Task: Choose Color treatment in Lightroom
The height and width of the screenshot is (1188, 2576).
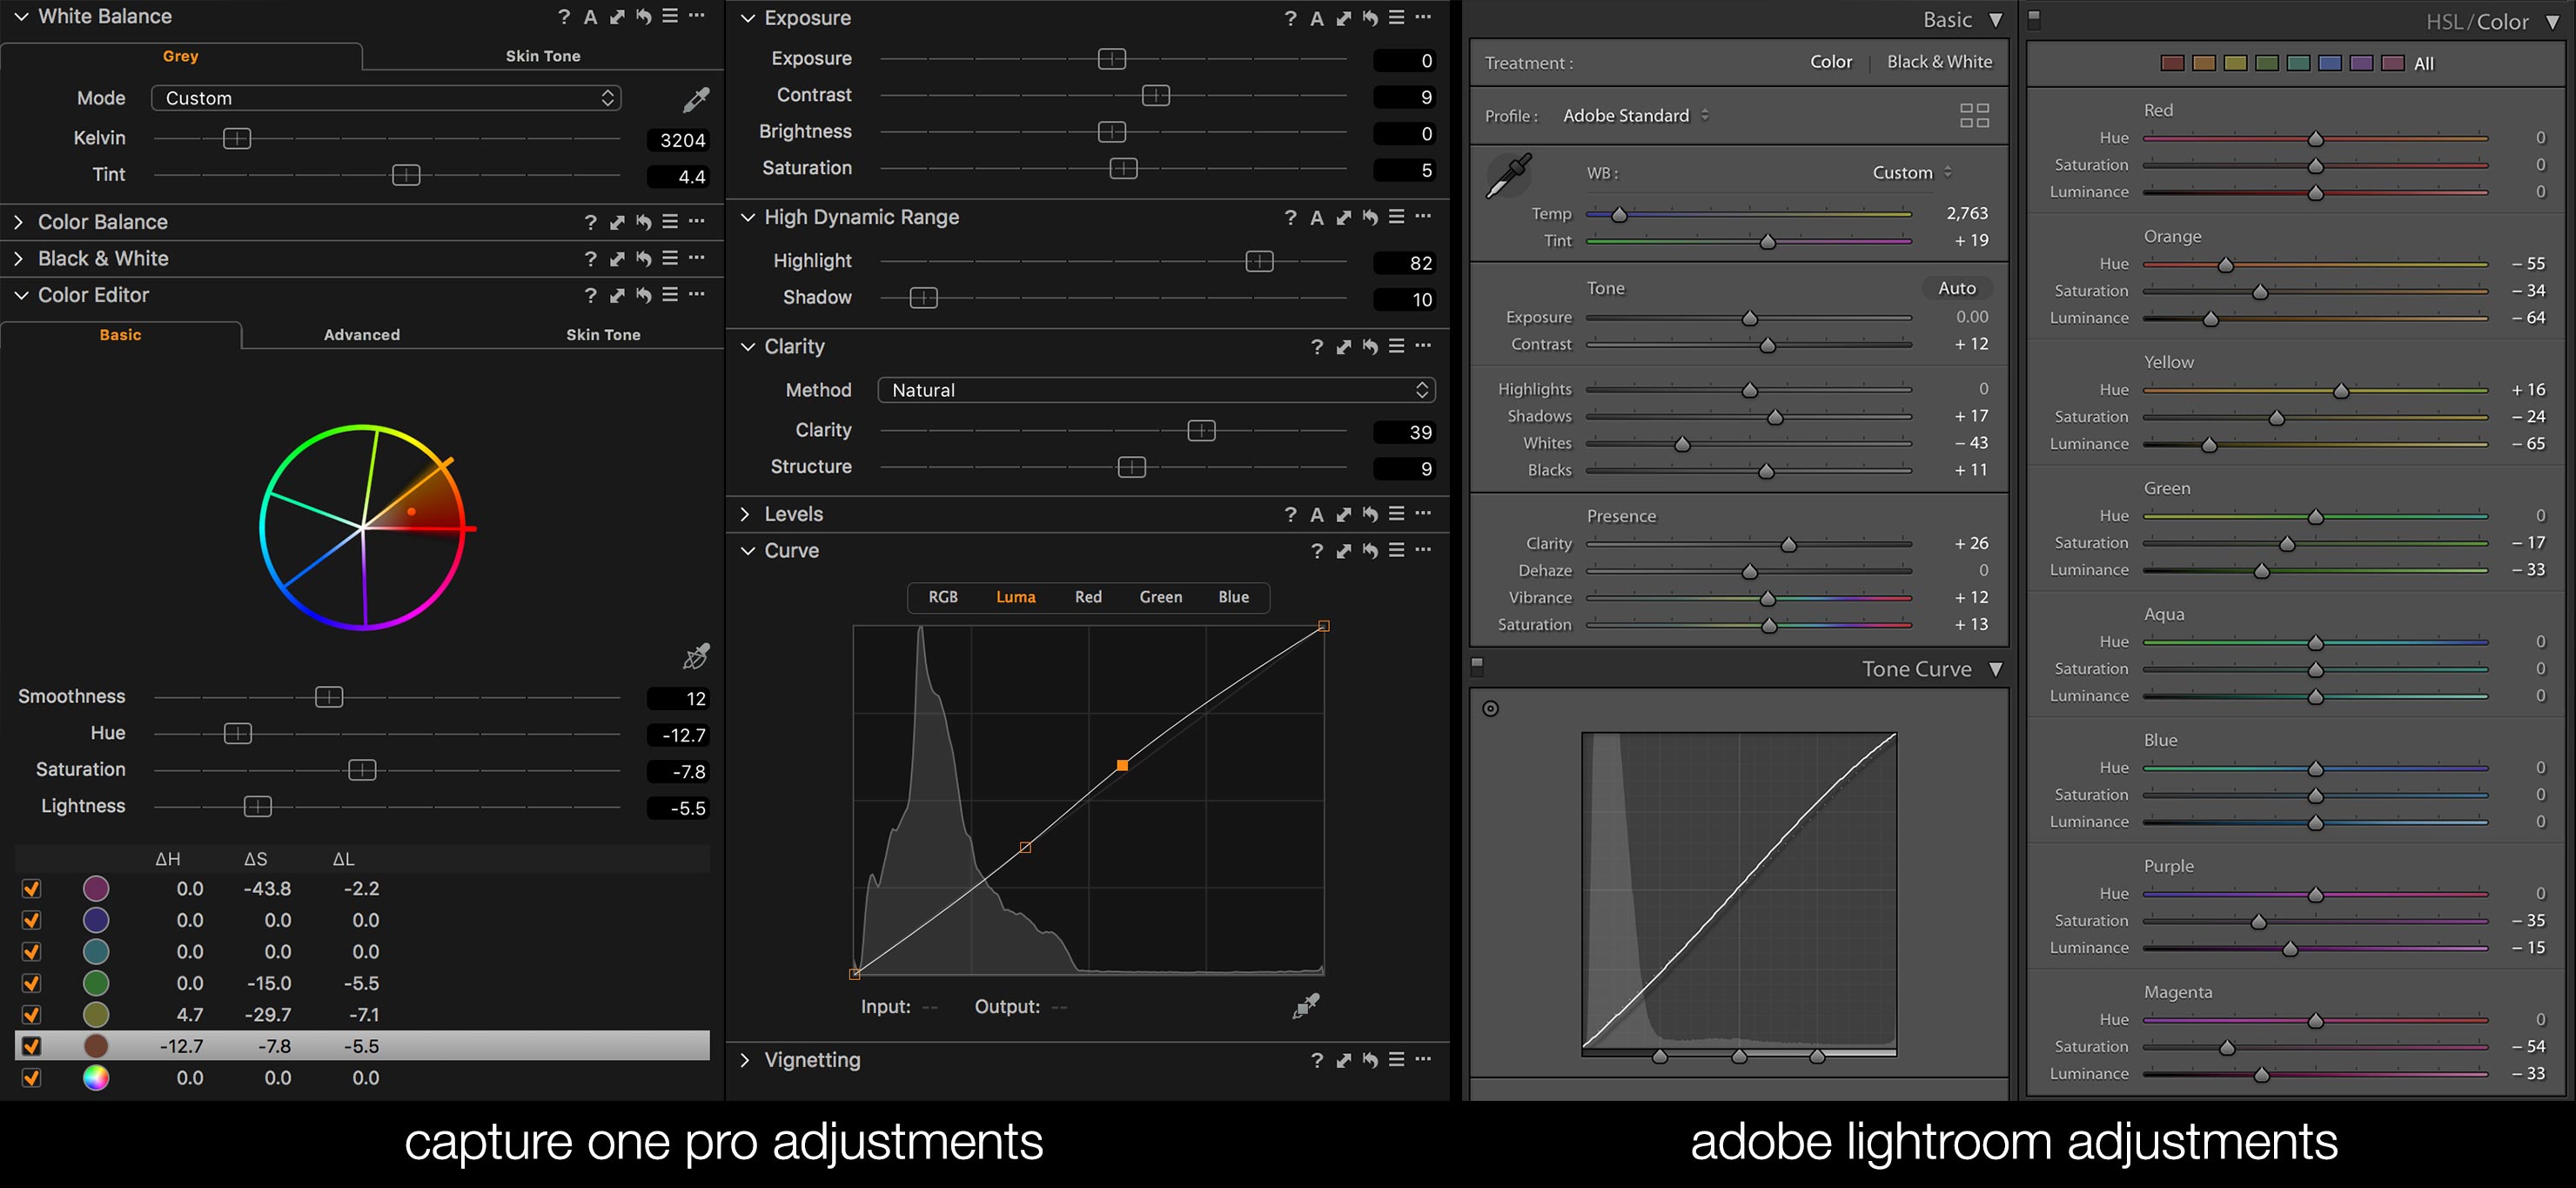Action: click(x=1831, y=62)
